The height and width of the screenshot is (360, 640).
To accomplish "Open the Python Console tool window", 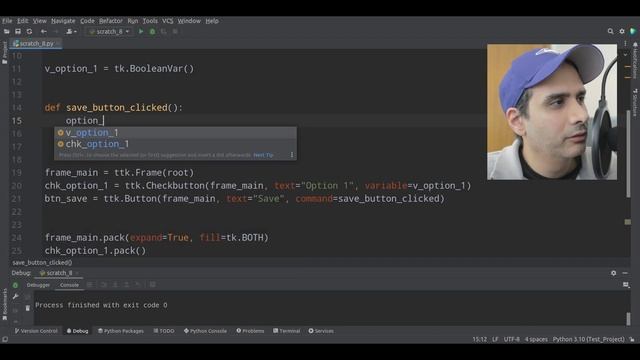I will 205,331.
